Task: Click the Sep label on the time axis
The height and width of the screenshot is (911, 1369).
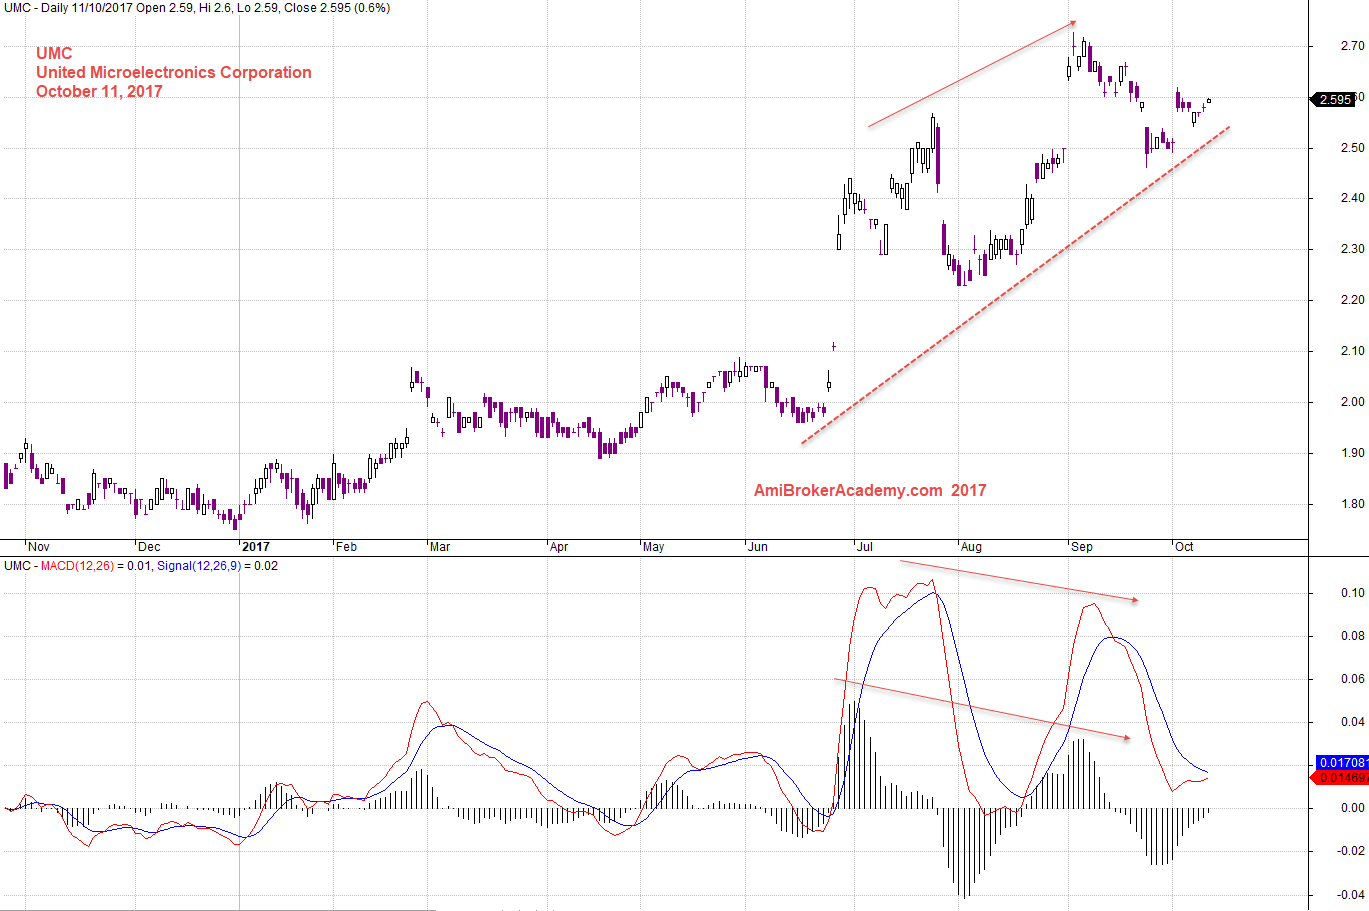Action: click(x=1082, y=547)
